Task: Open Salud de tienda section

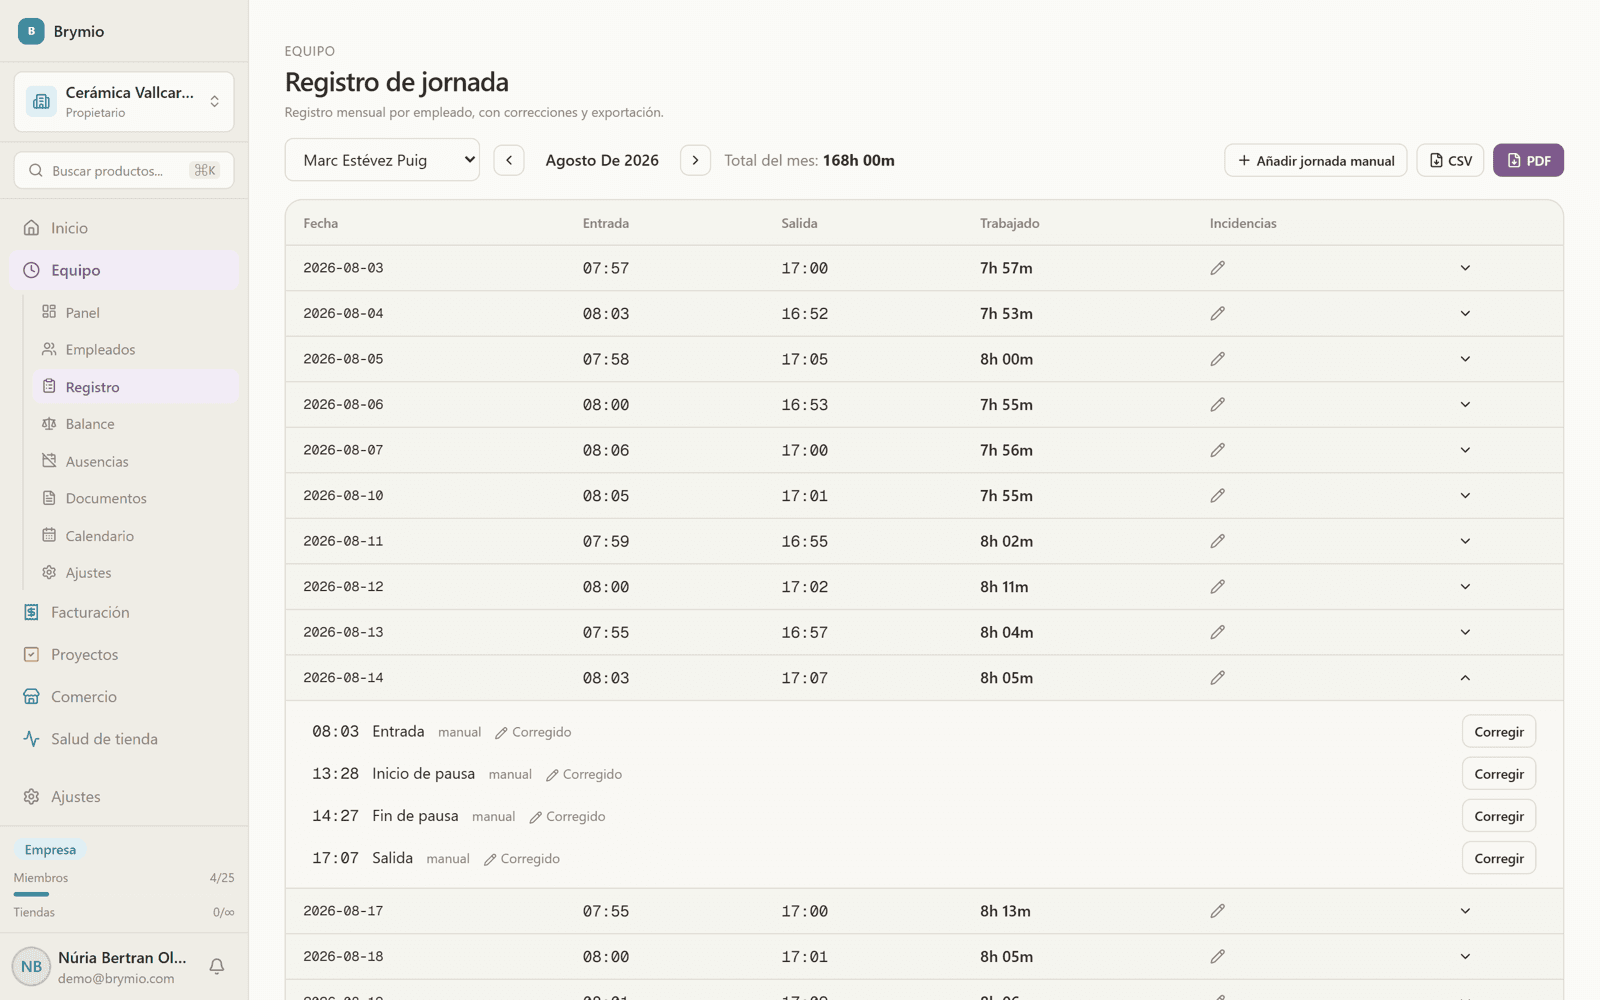Action: point(124,739)
